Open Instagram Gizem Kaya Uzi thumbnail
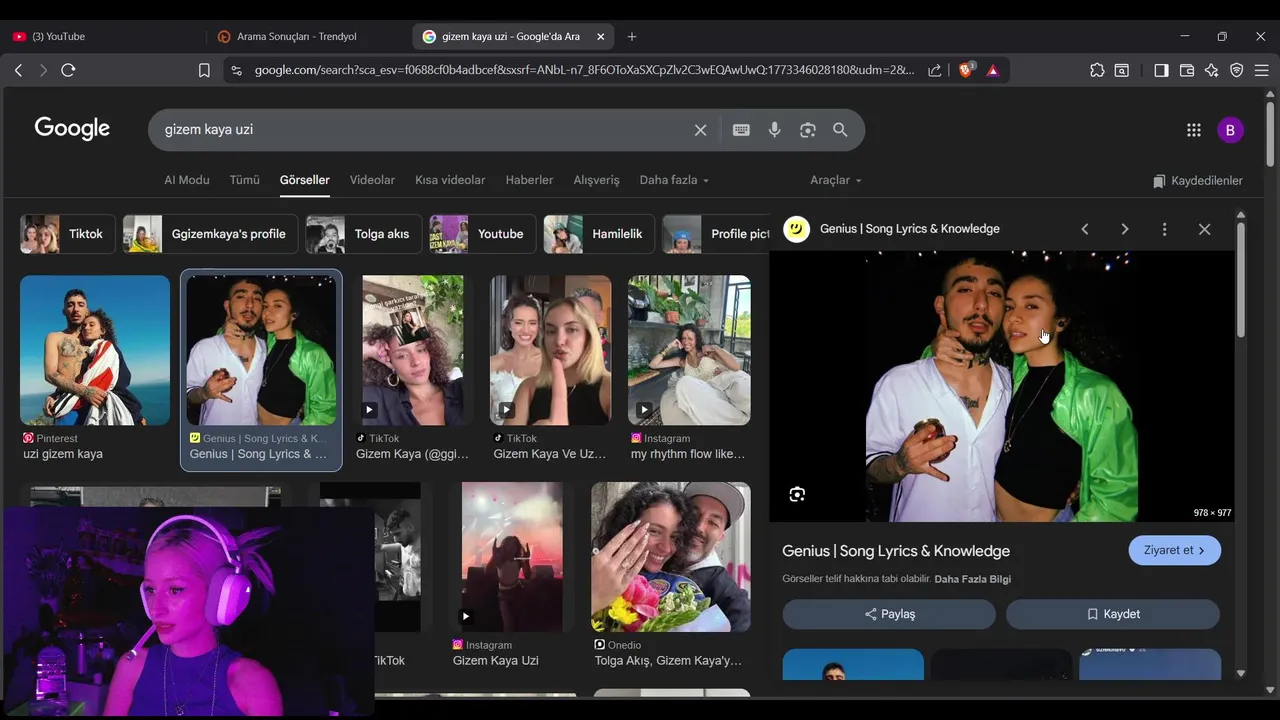Image resolution: width=1280 pixels, height=720 pixels. 512,557
